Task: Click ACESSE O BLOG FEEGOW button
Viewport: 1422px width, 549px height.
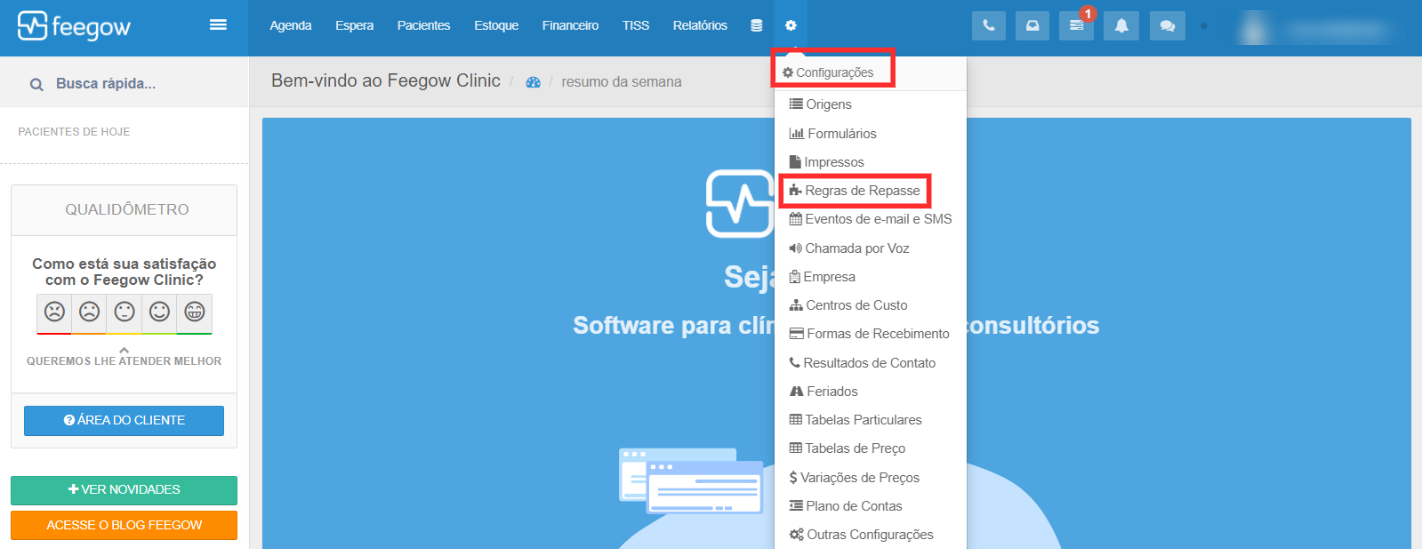Action: coord(124,525)
